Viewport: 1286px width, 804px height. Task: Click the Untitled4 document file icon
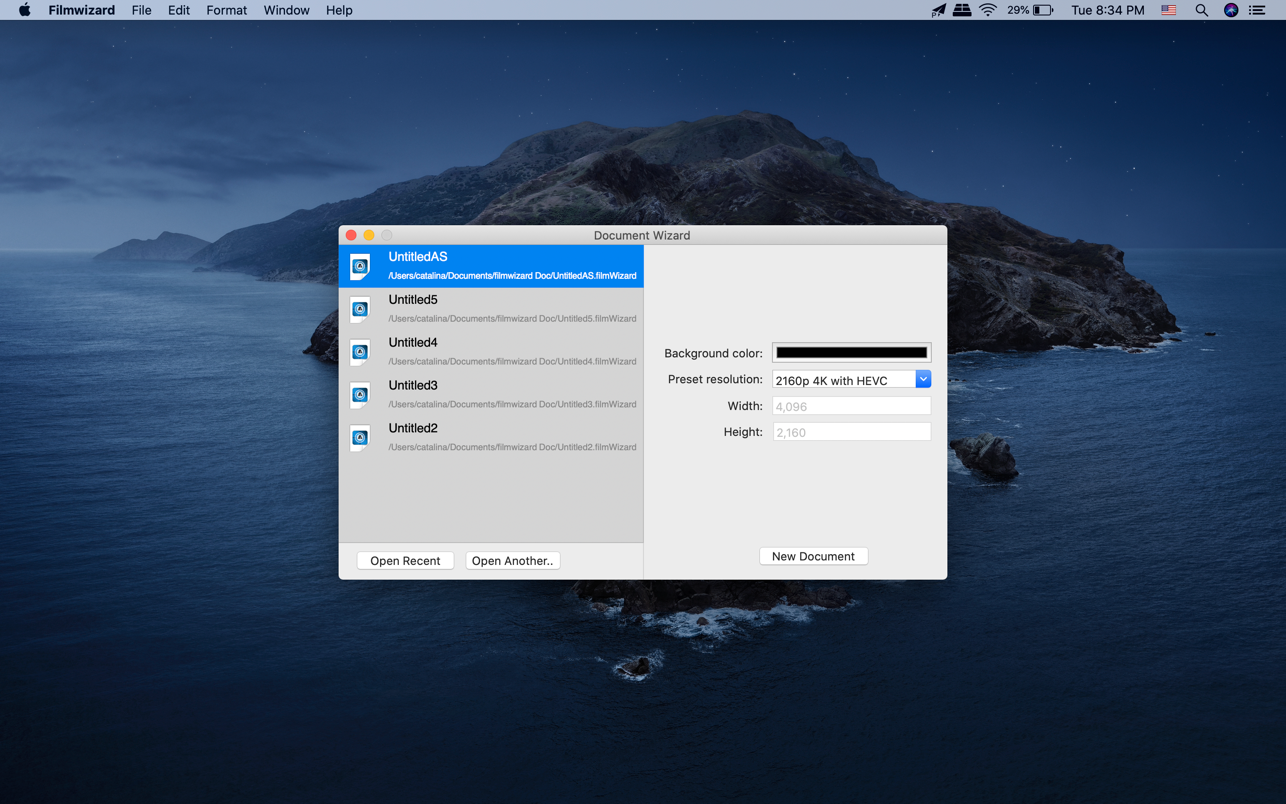pyautogui.click(x=360, y=352)
